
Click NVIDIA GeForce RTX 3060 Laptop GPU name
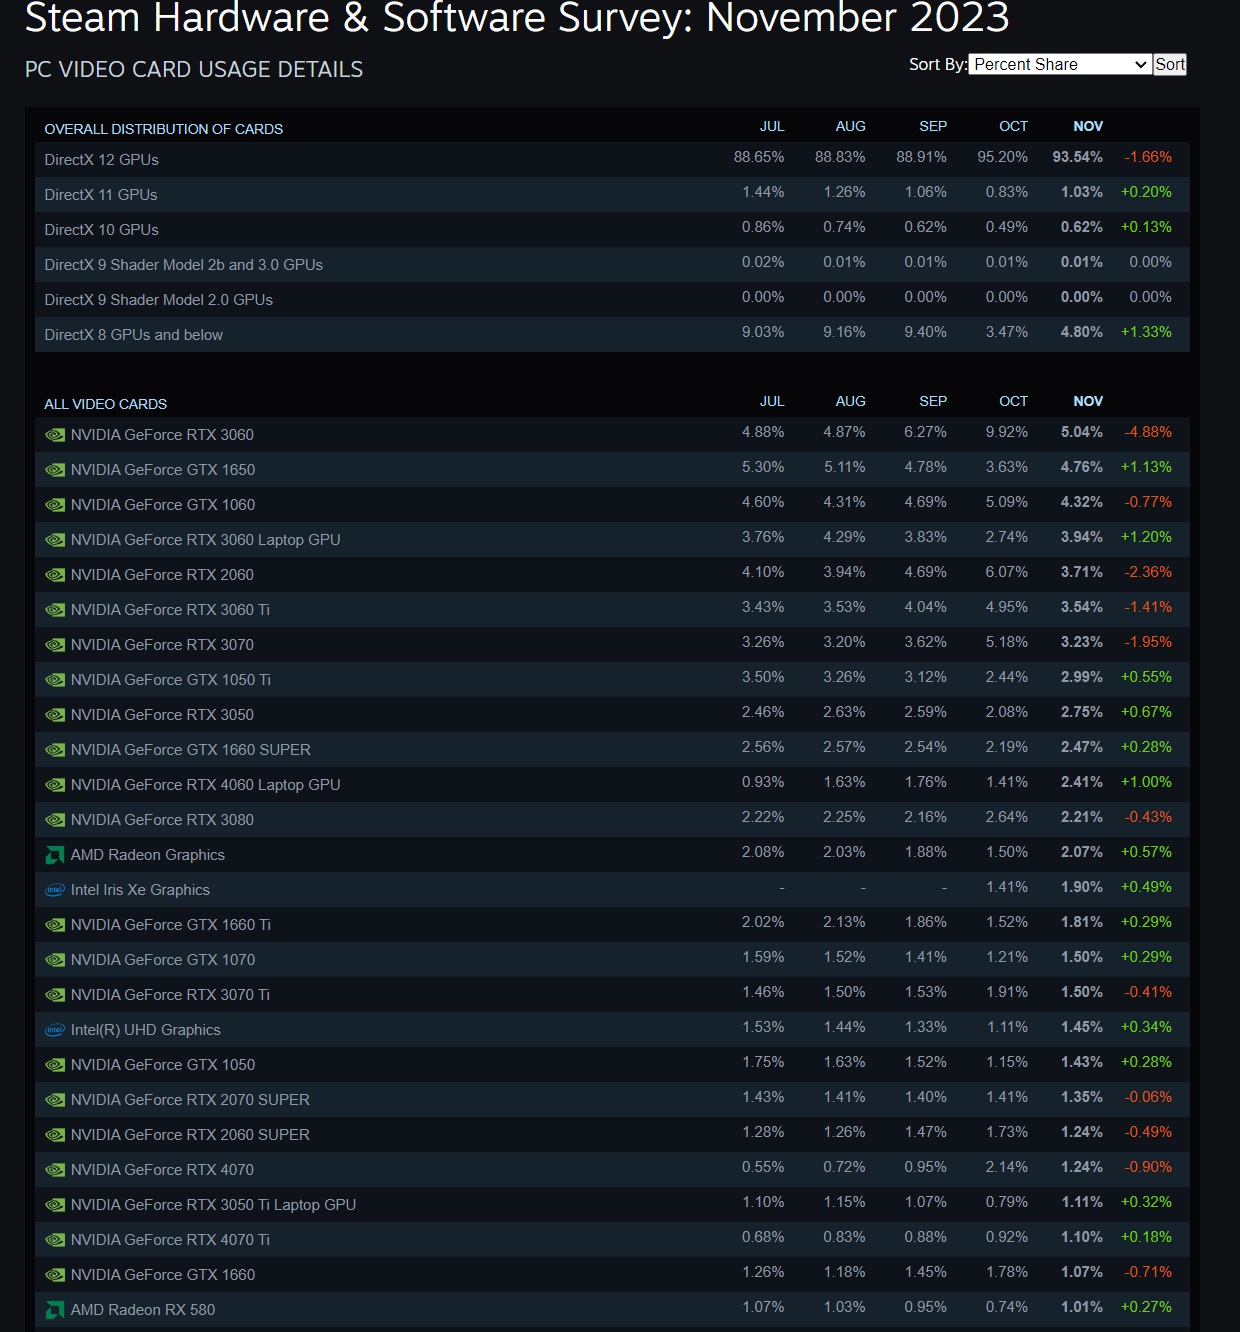[x=206, y=540]
